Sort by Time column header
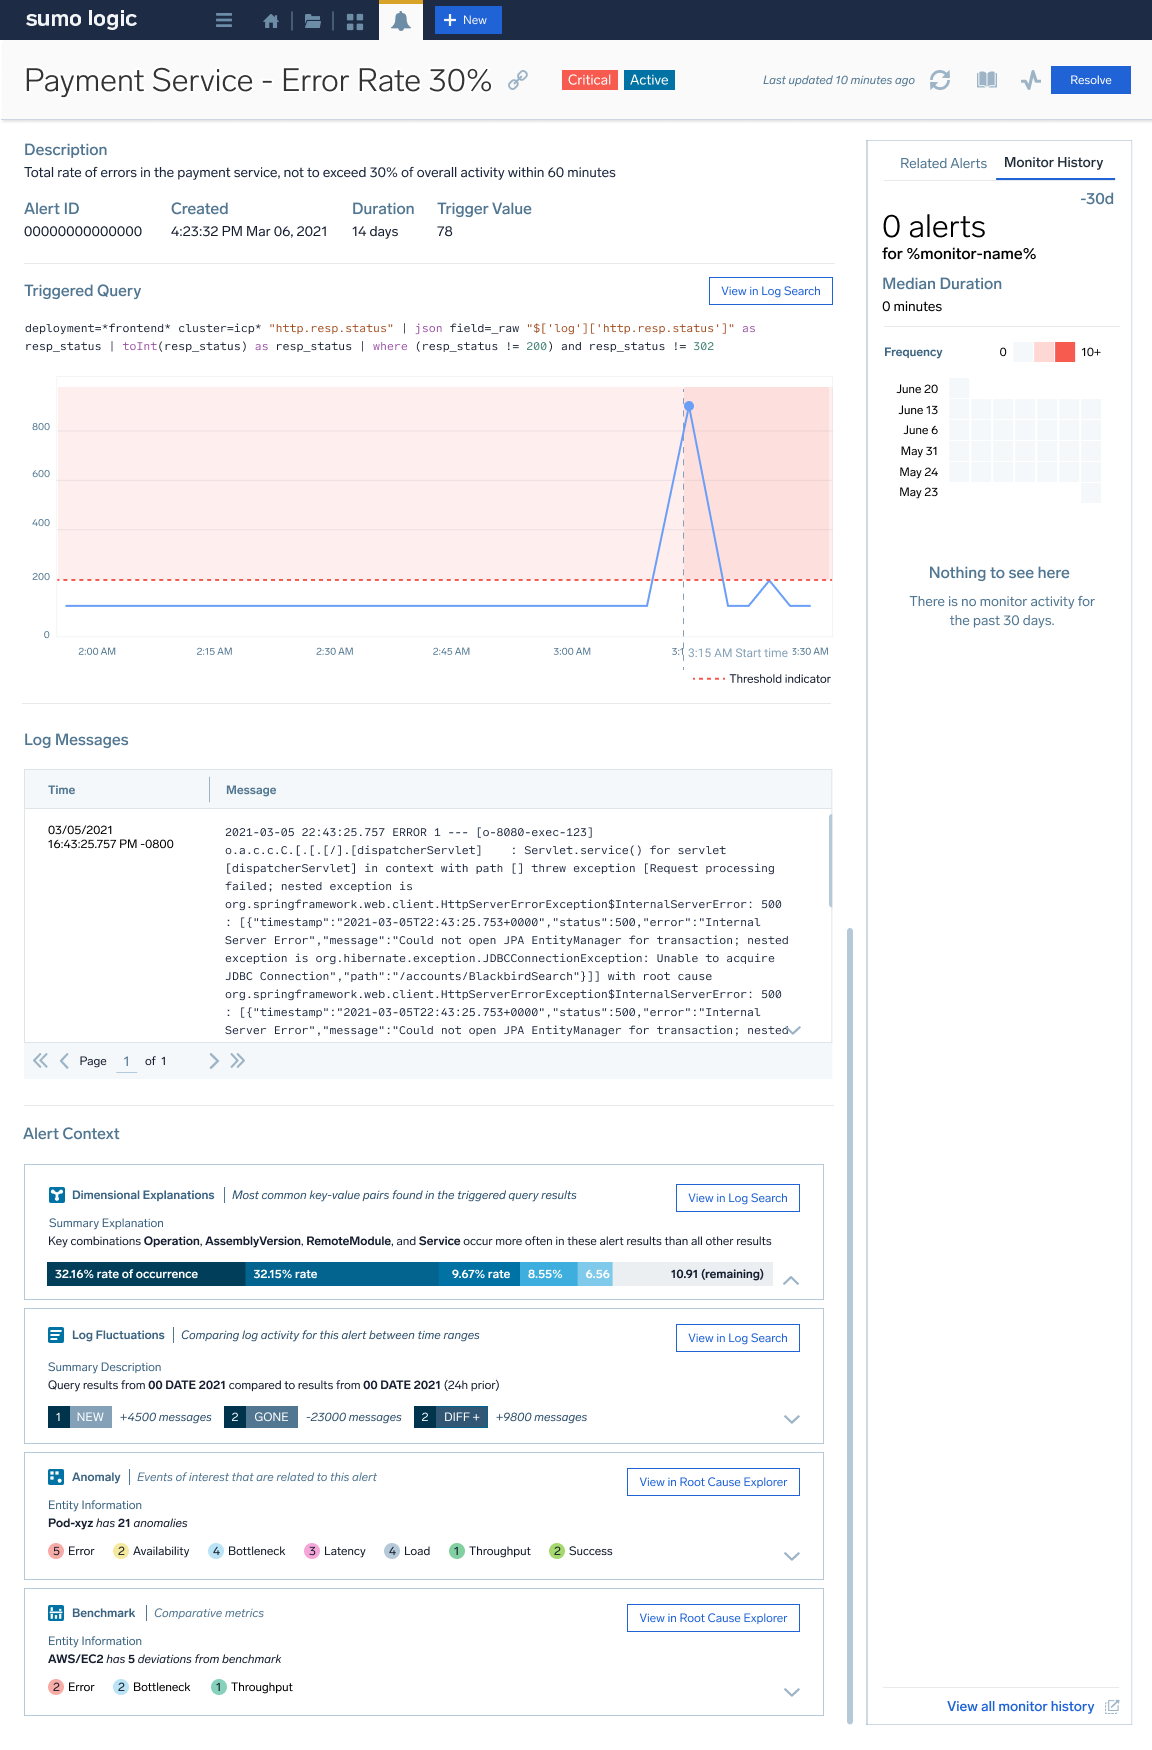1152x1750 pixels. point(61,790)
